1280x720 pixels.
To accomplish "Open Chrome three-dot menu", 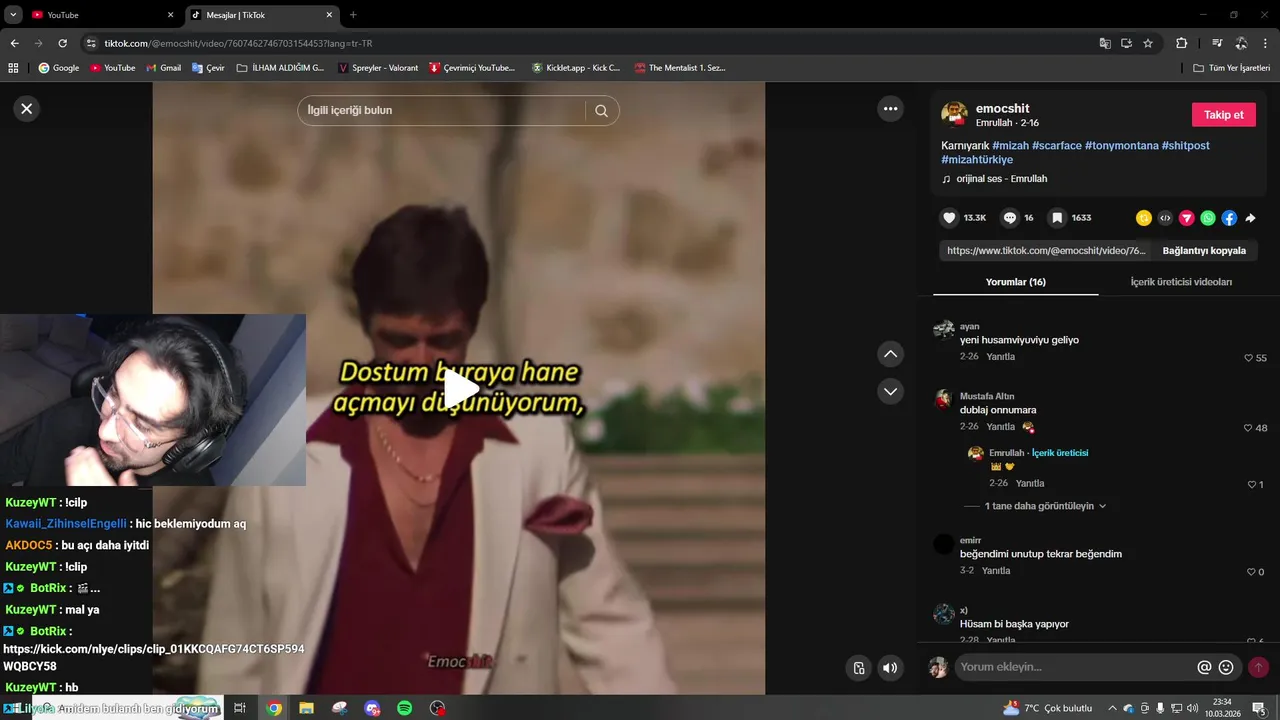I will (1266, 43).
